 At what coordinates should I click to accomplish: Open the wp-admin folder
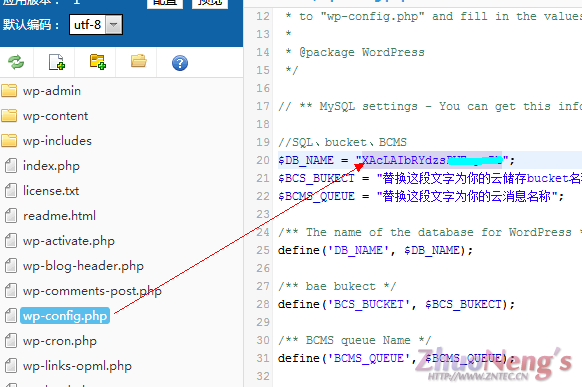coord(52,91)
